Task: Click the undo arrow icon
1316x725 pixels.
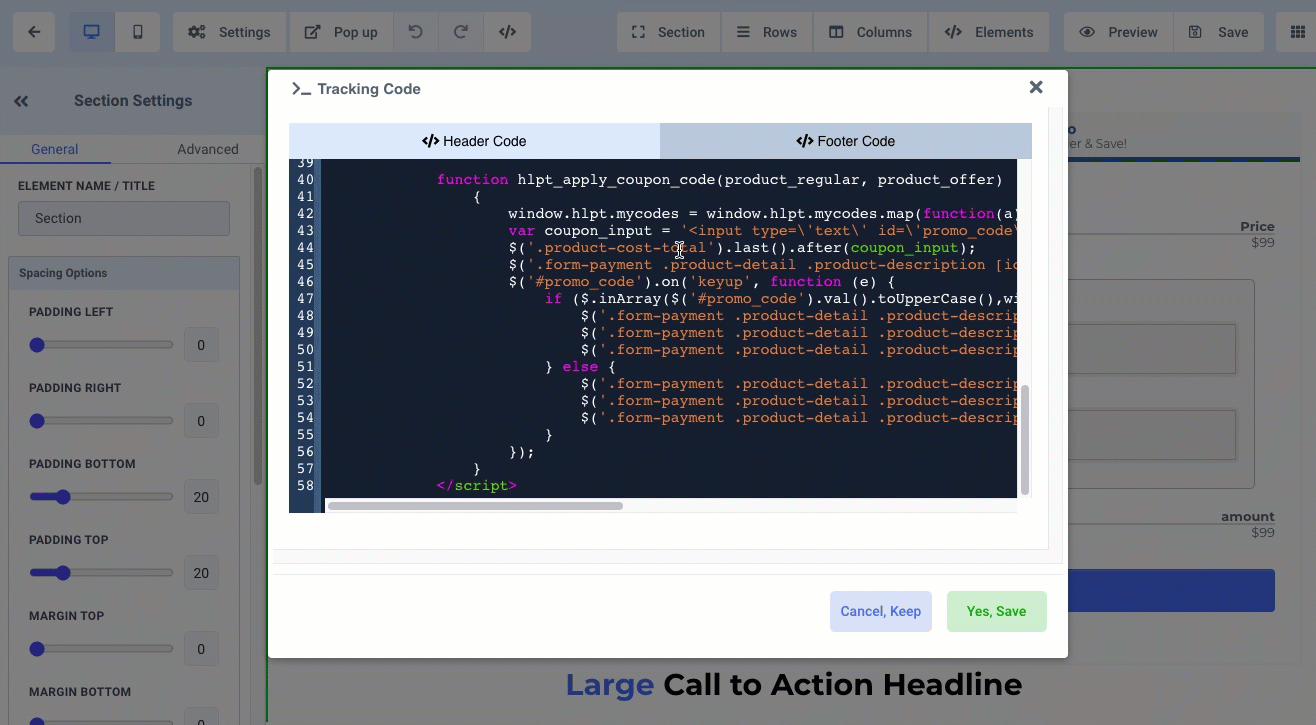Action: coord(415,32)
